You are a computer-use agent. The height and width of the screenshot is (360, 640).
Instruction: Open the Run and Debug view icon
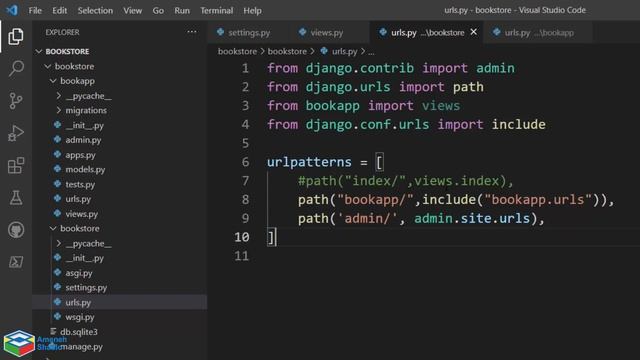(x=16, y=133)
